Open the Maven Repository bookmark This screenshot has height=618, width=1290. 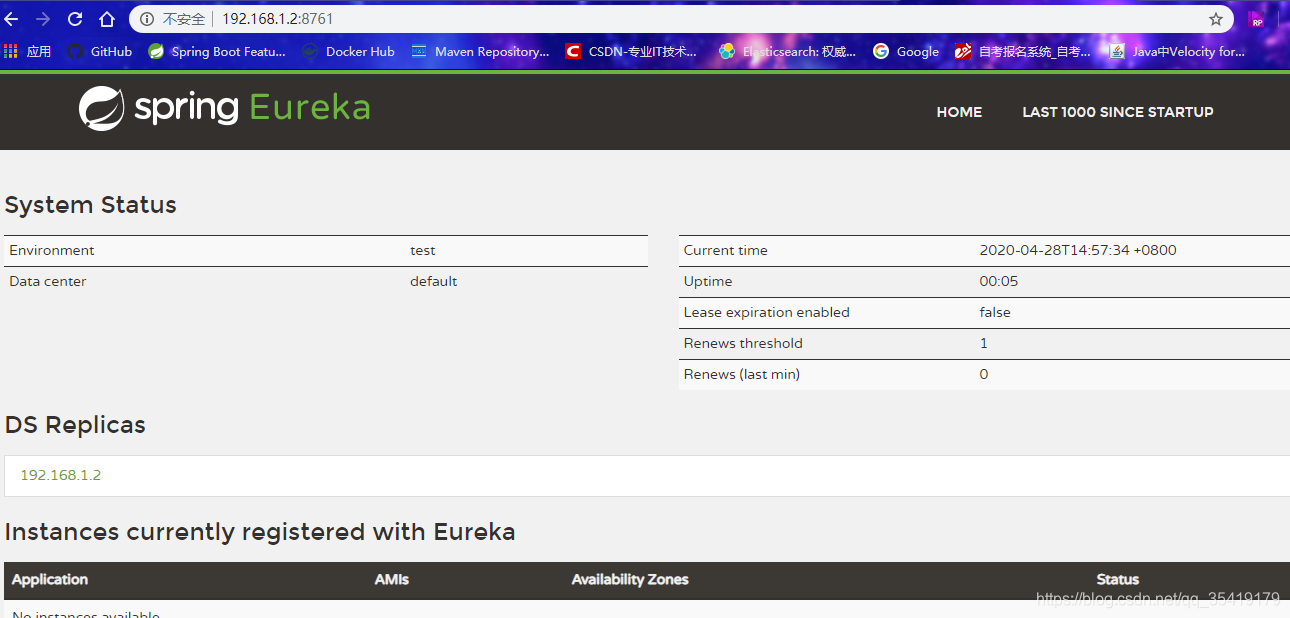480,51
